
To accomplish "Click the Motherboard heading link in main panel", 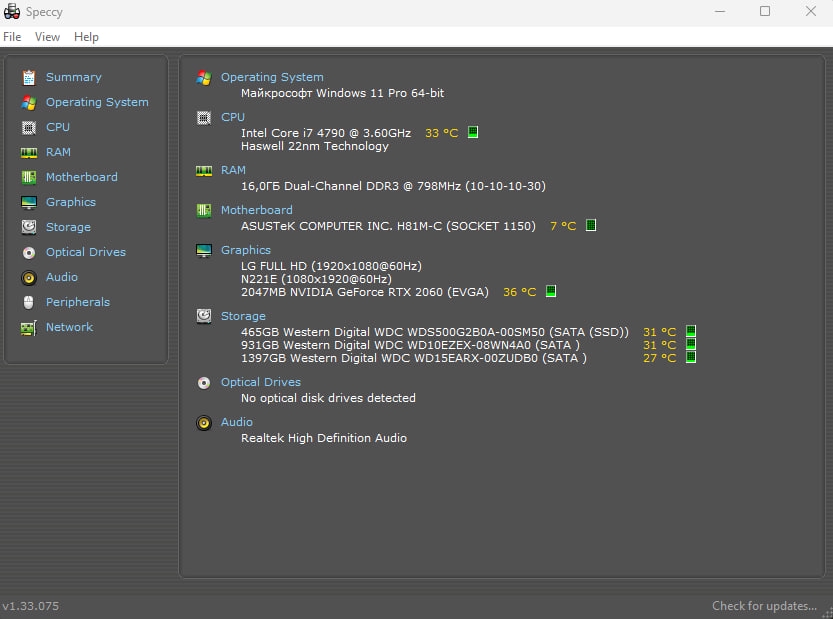I will (257, 210).
